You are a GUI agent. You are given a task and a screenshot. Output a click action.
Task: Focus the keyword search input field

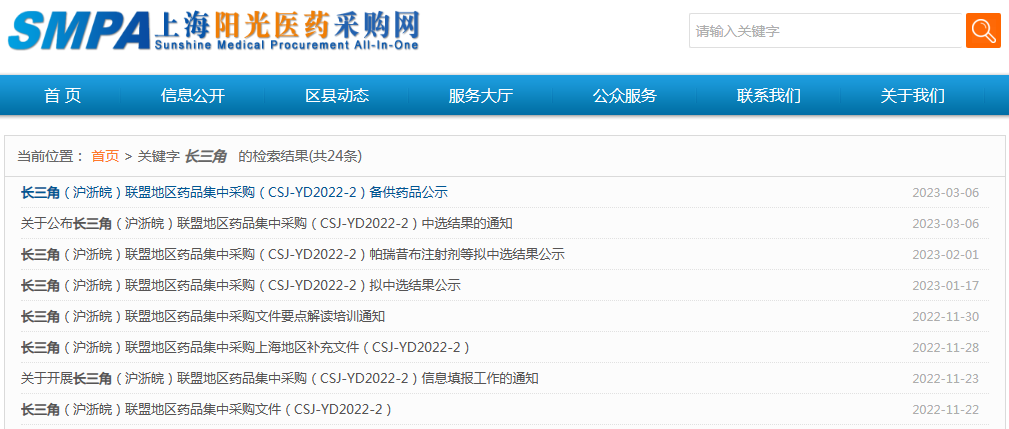tap(824, 31)
